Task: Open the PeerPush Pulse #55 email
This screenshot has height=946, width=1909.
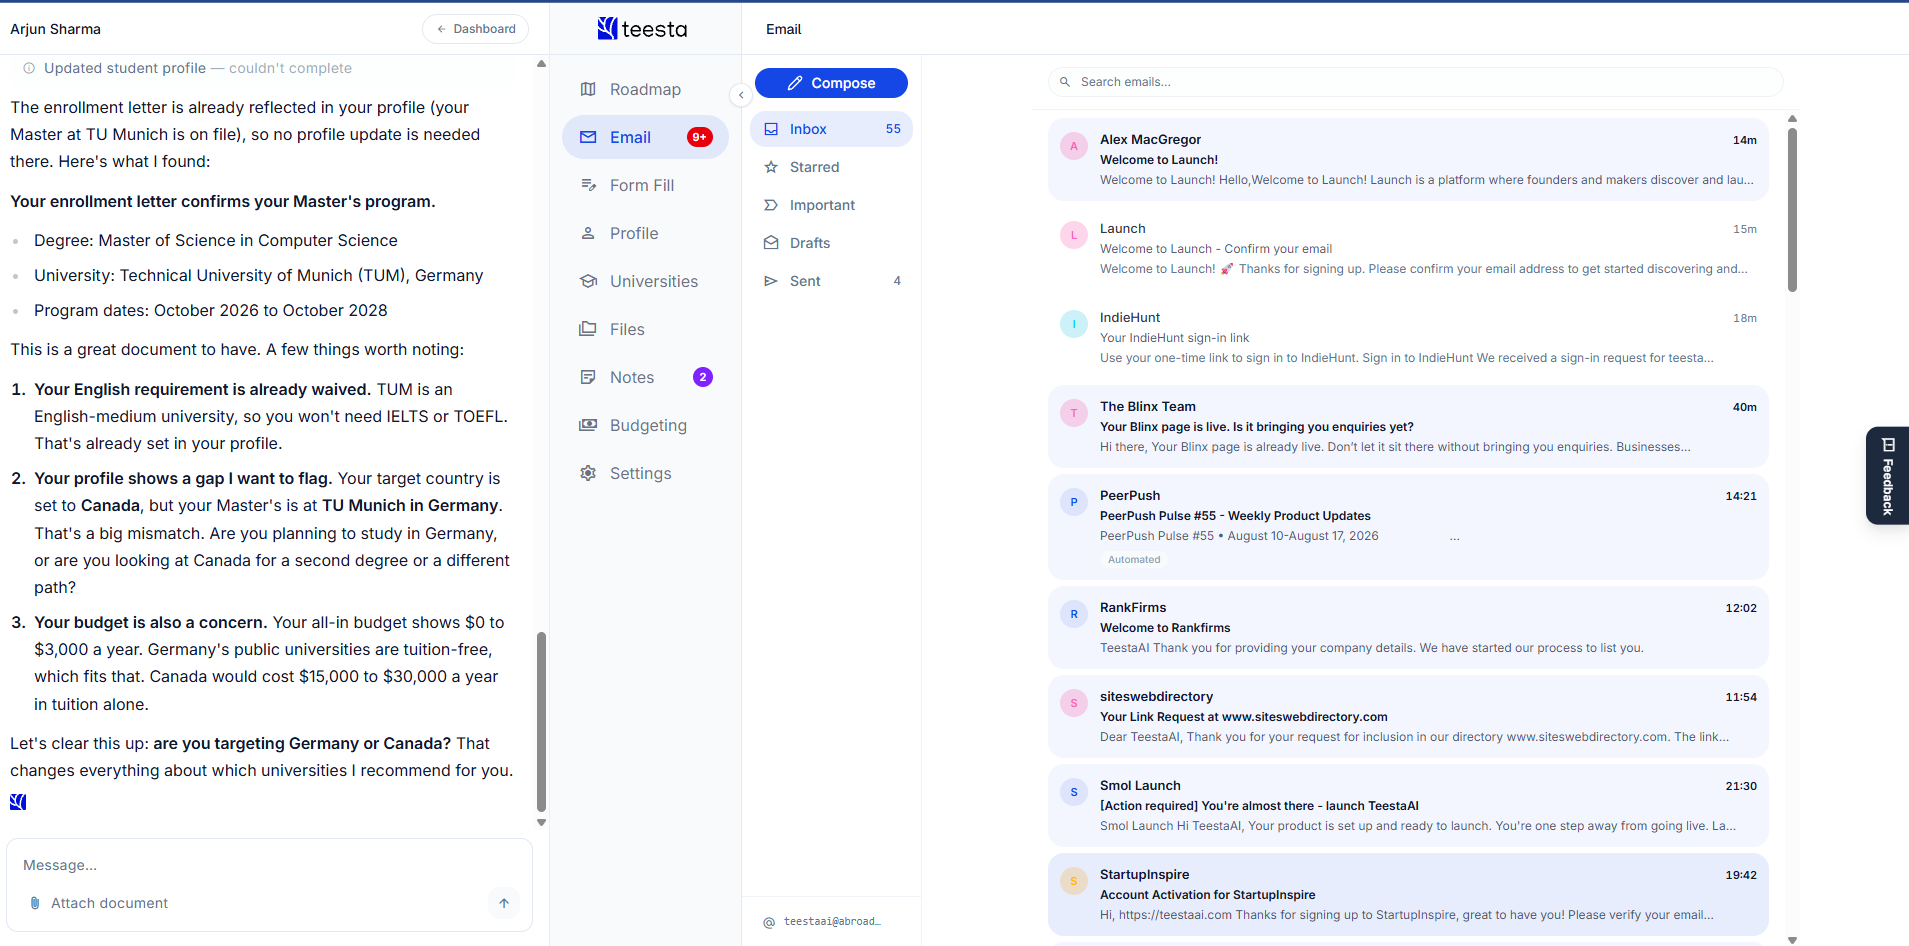Action: [x=1408, y=527]
